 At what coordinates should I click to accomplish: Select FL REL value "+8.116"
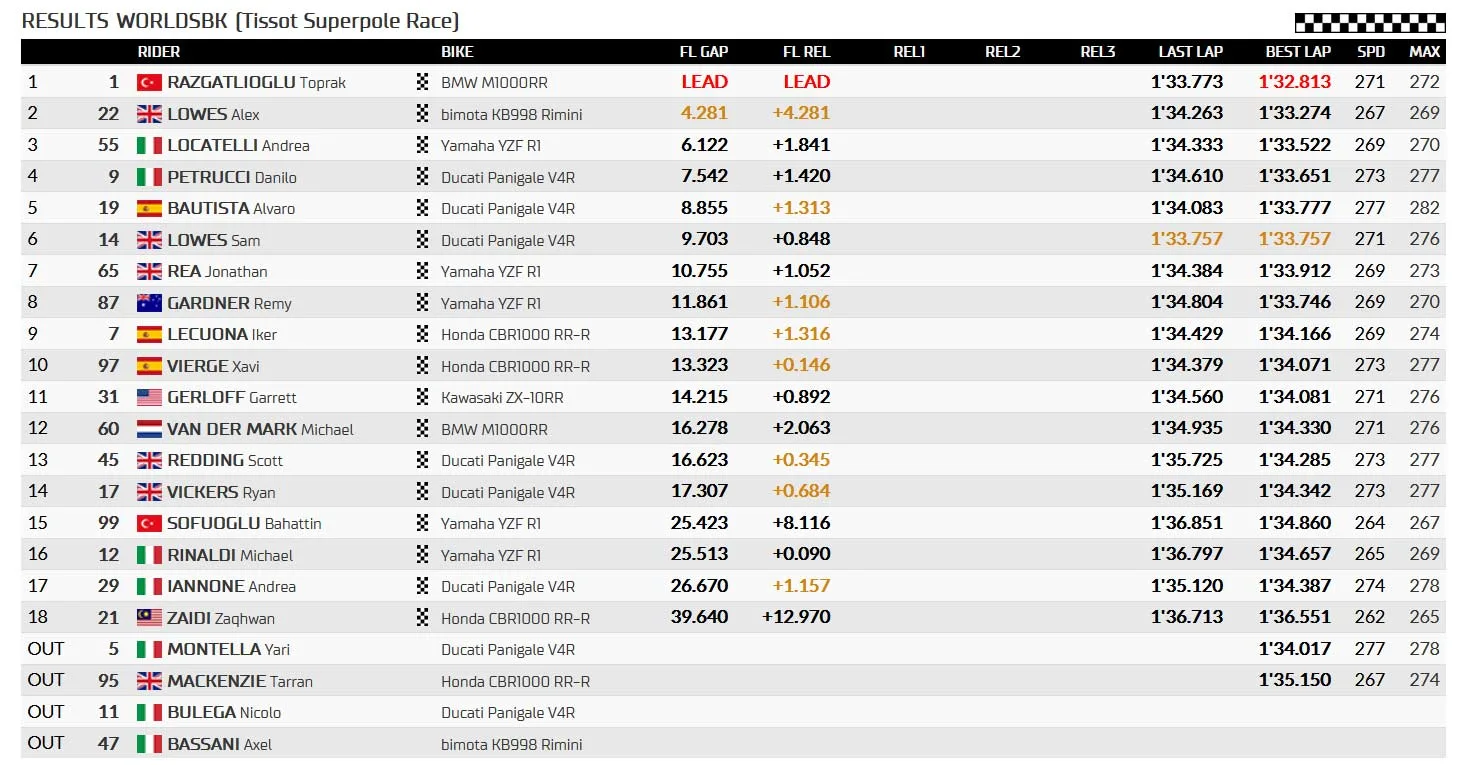(x=801, y=523)
